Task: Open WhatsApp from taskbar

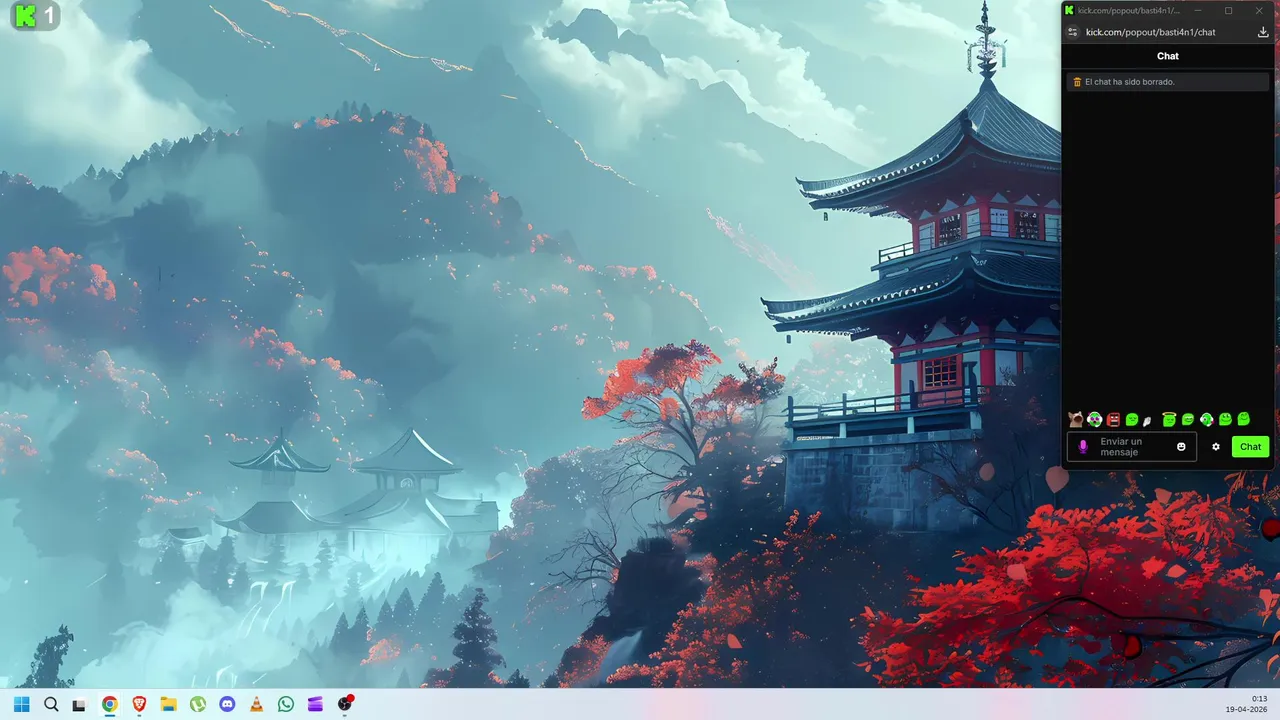Action: point(286,704)
